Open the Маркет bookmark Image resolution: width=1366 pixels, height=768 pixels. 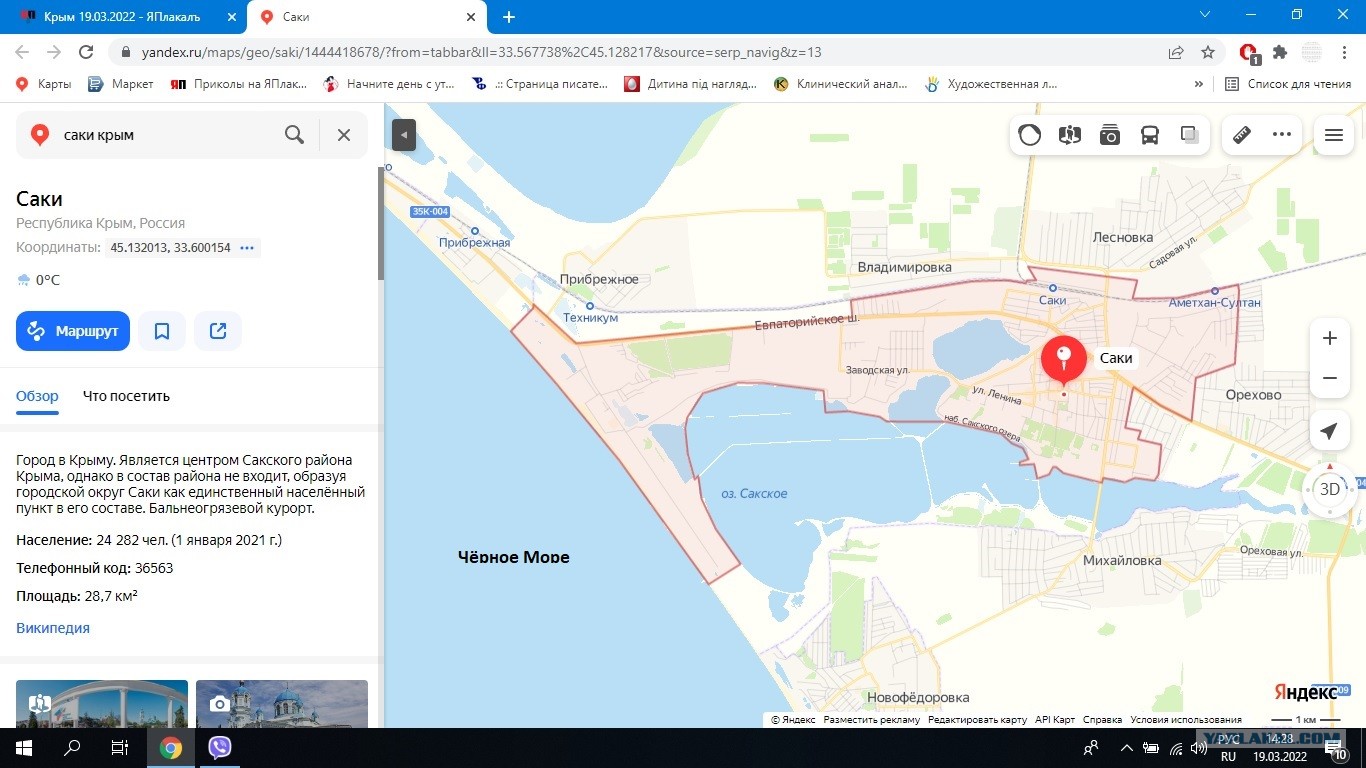(x=121, y=84)
